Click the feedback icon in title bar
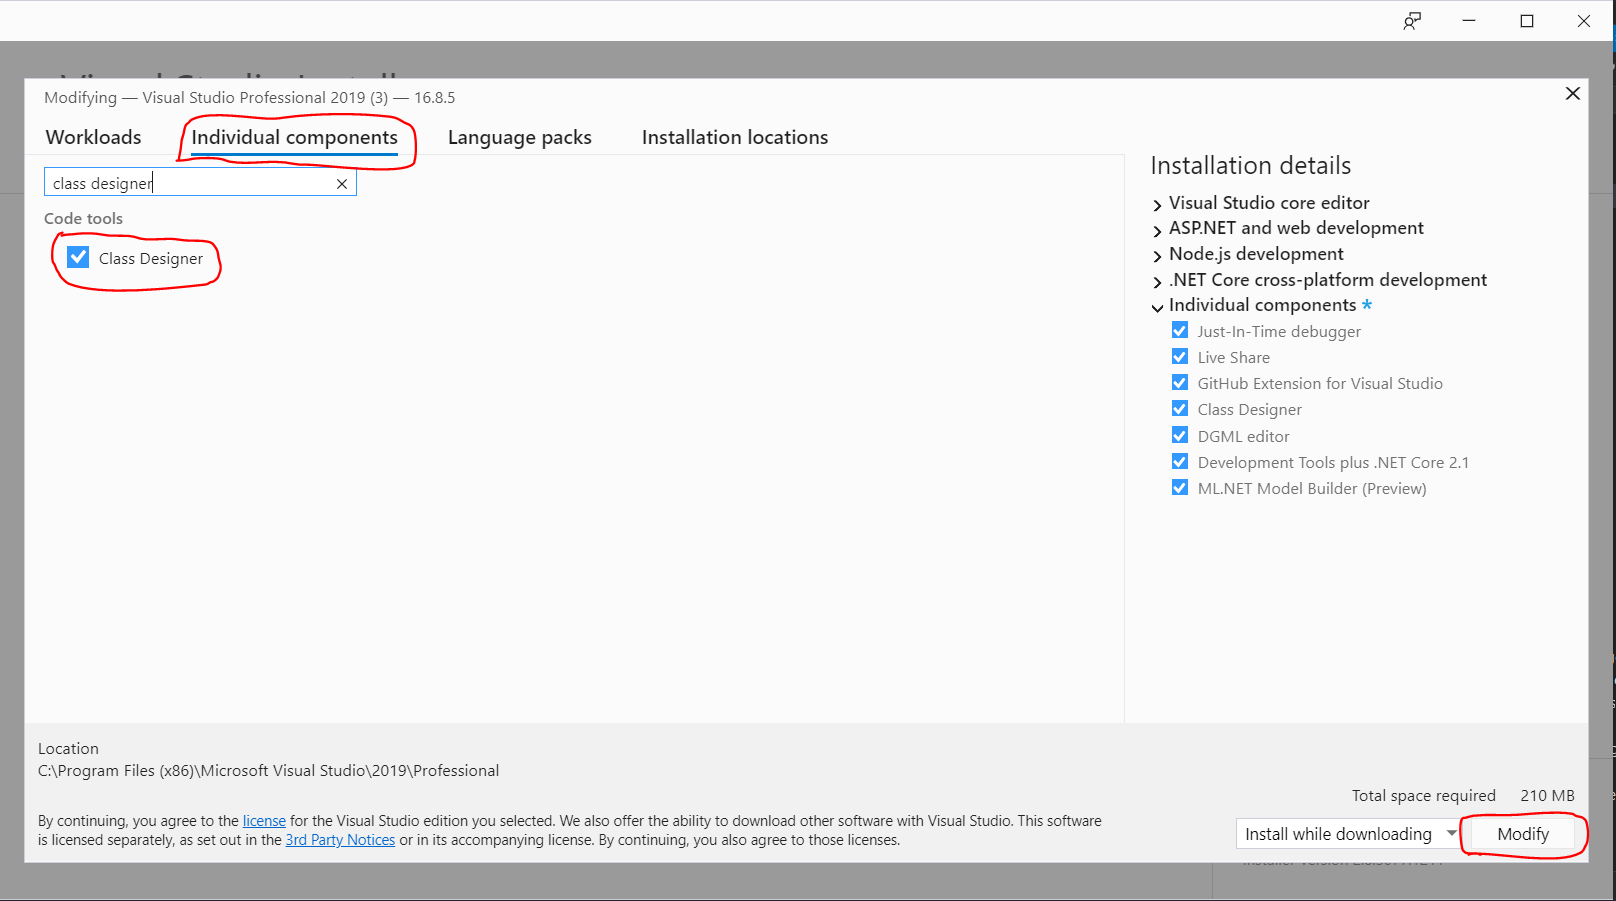 coord(1412,21)
